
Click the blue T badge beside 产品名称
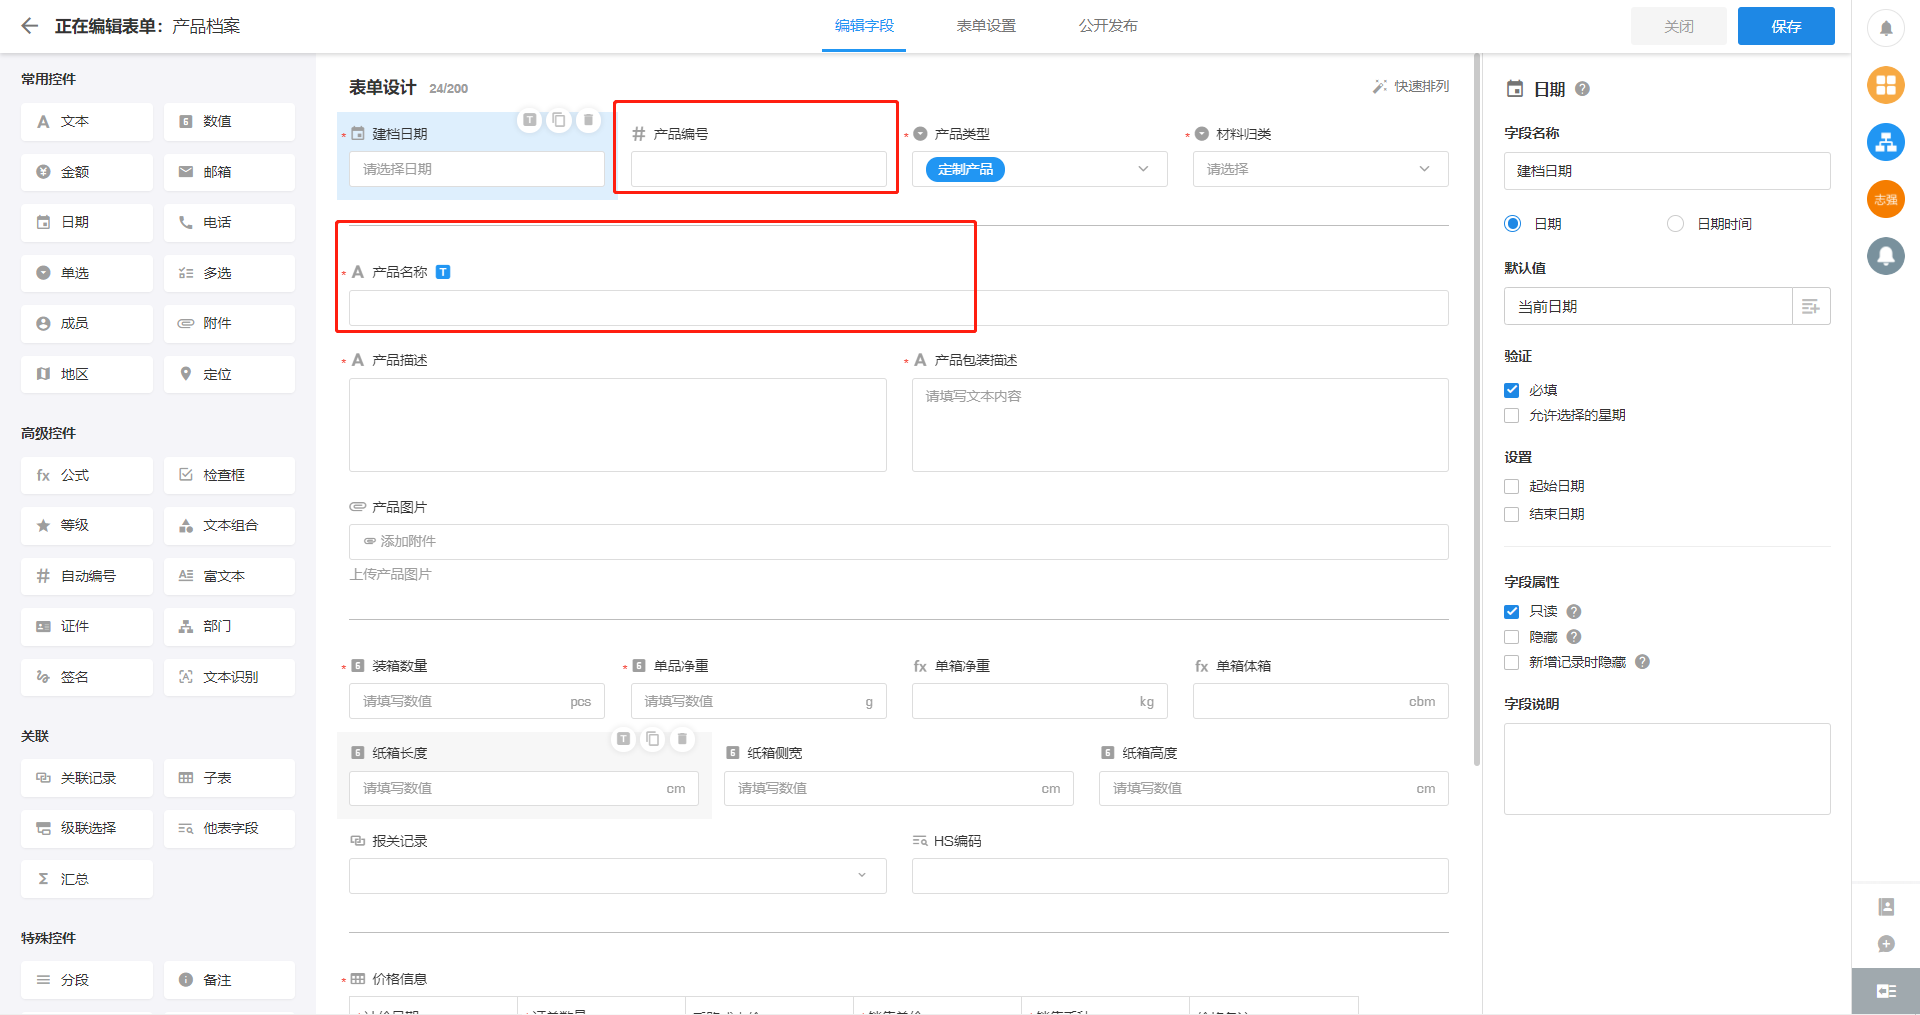click(443, 272)
